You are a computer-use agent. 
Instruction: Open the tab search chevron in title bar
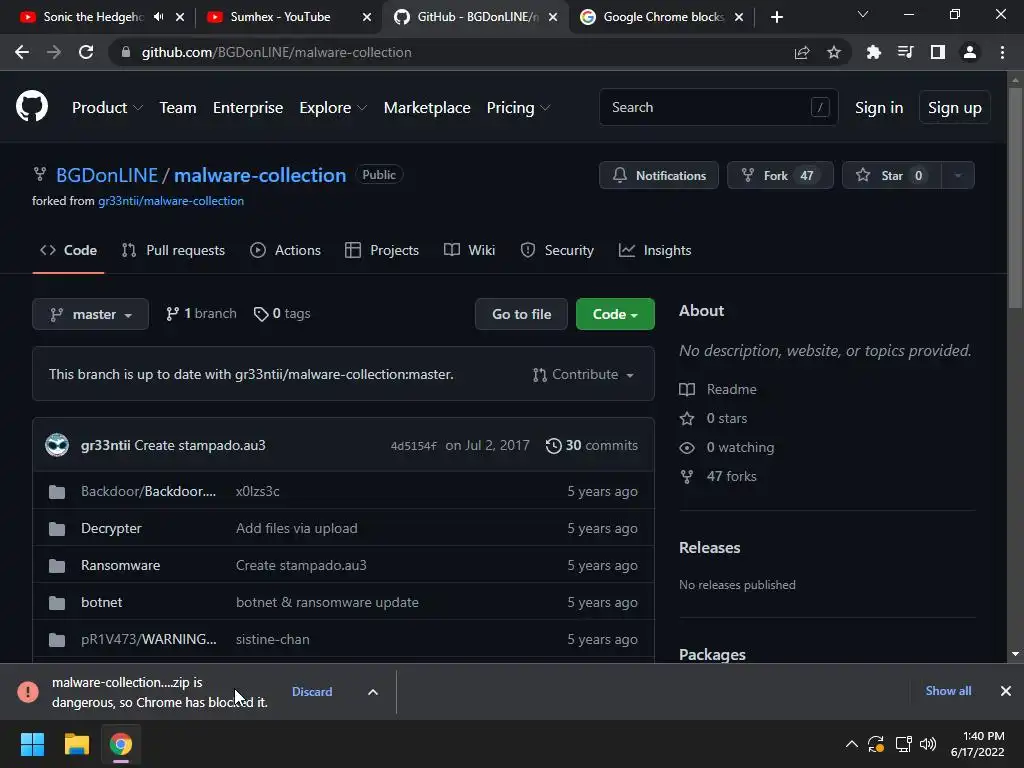tap(863, 14)
